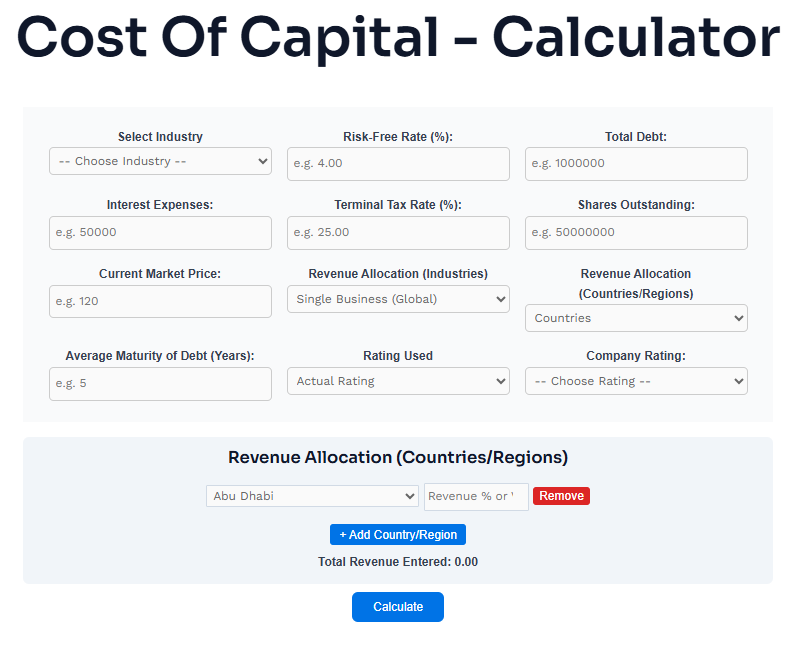Screen dimensions: 809x648
Task: Expand the Company Rating dropdown
Action: click(636, 381)
